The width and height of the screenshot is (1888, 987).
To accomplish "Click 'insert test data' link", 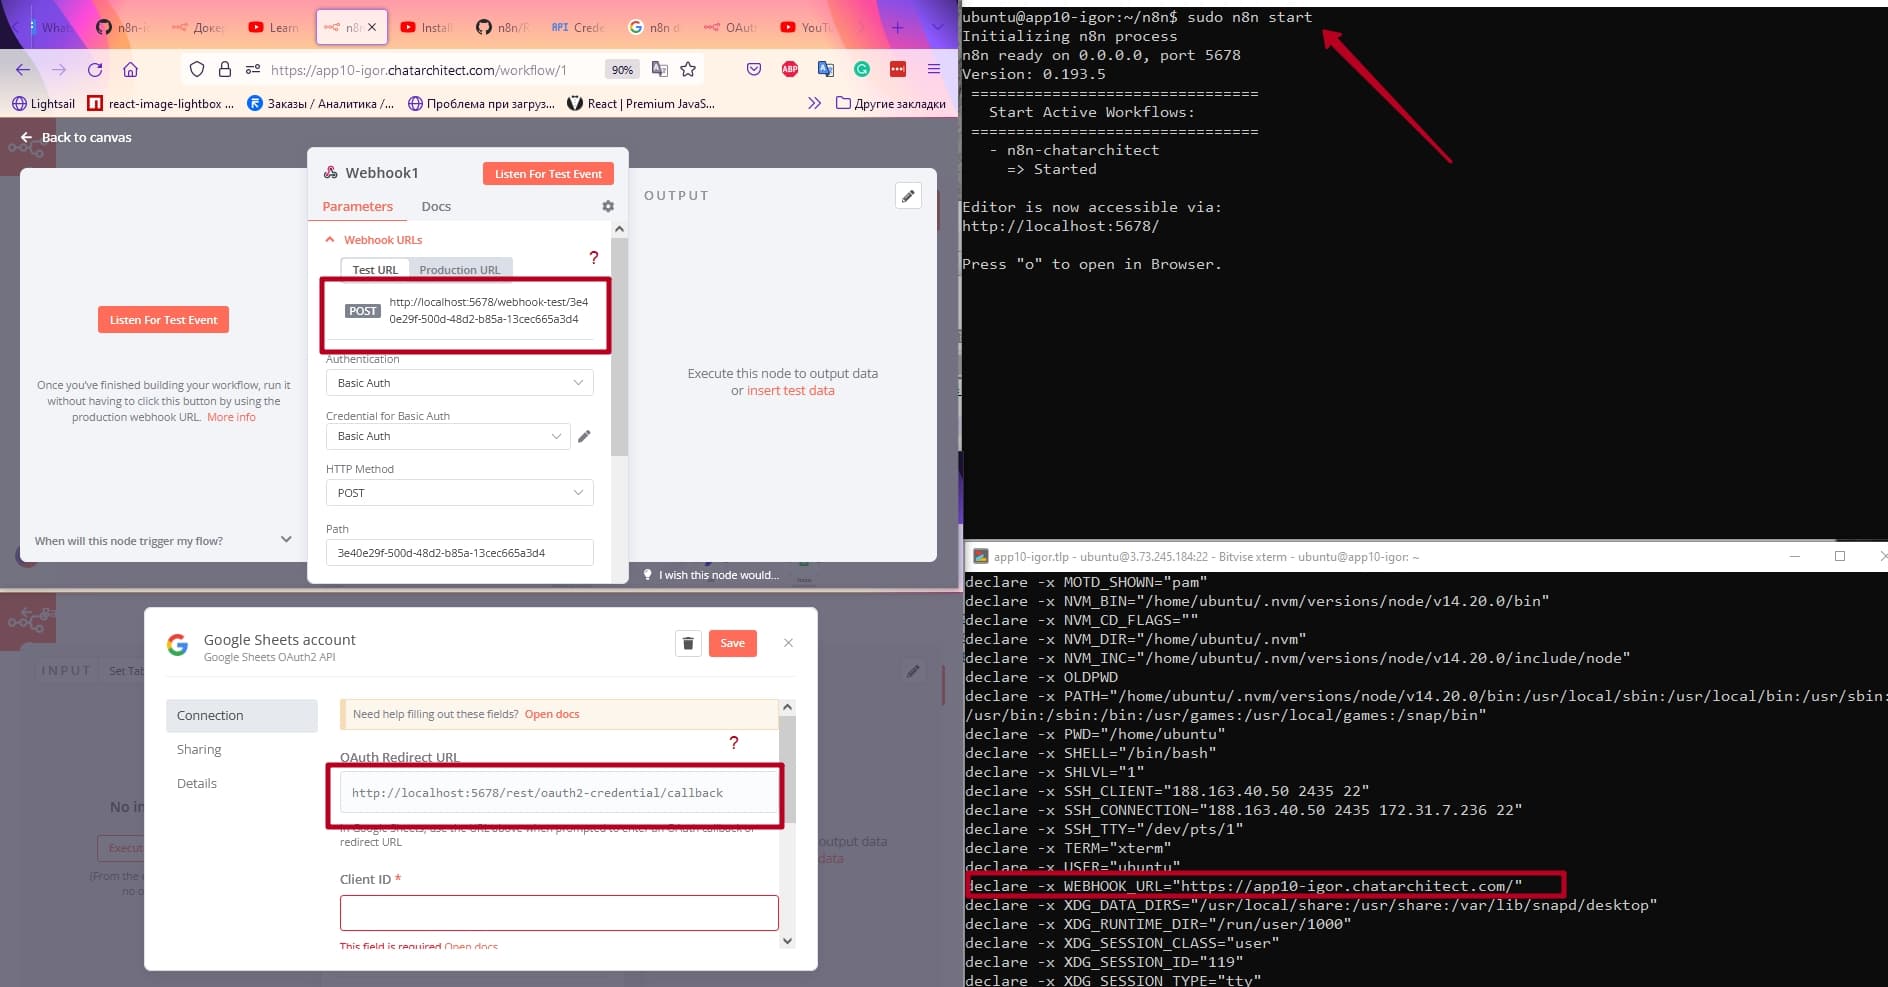I will click(x=790, y=390).
